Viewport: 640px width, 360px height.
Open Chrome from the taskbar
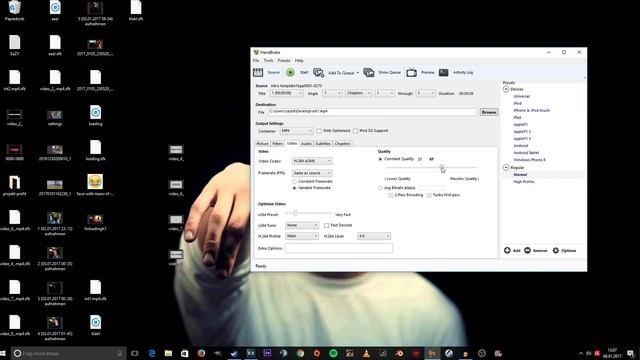point(300,353)
